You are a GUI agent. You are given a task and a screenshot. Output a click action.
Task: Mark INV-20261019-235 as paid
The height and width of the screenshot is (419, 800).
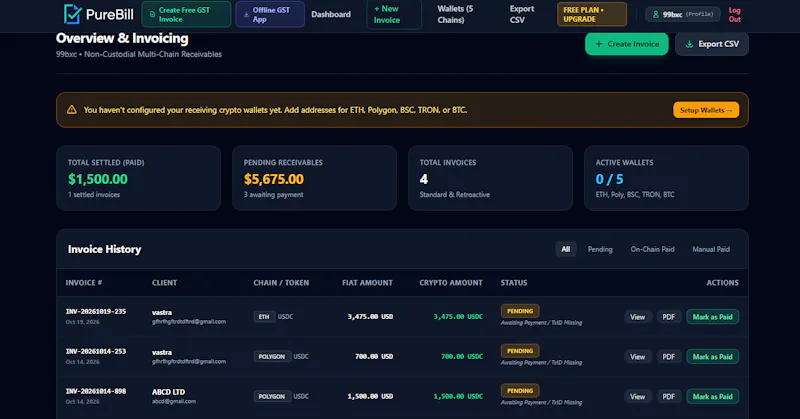pos(712,317)
